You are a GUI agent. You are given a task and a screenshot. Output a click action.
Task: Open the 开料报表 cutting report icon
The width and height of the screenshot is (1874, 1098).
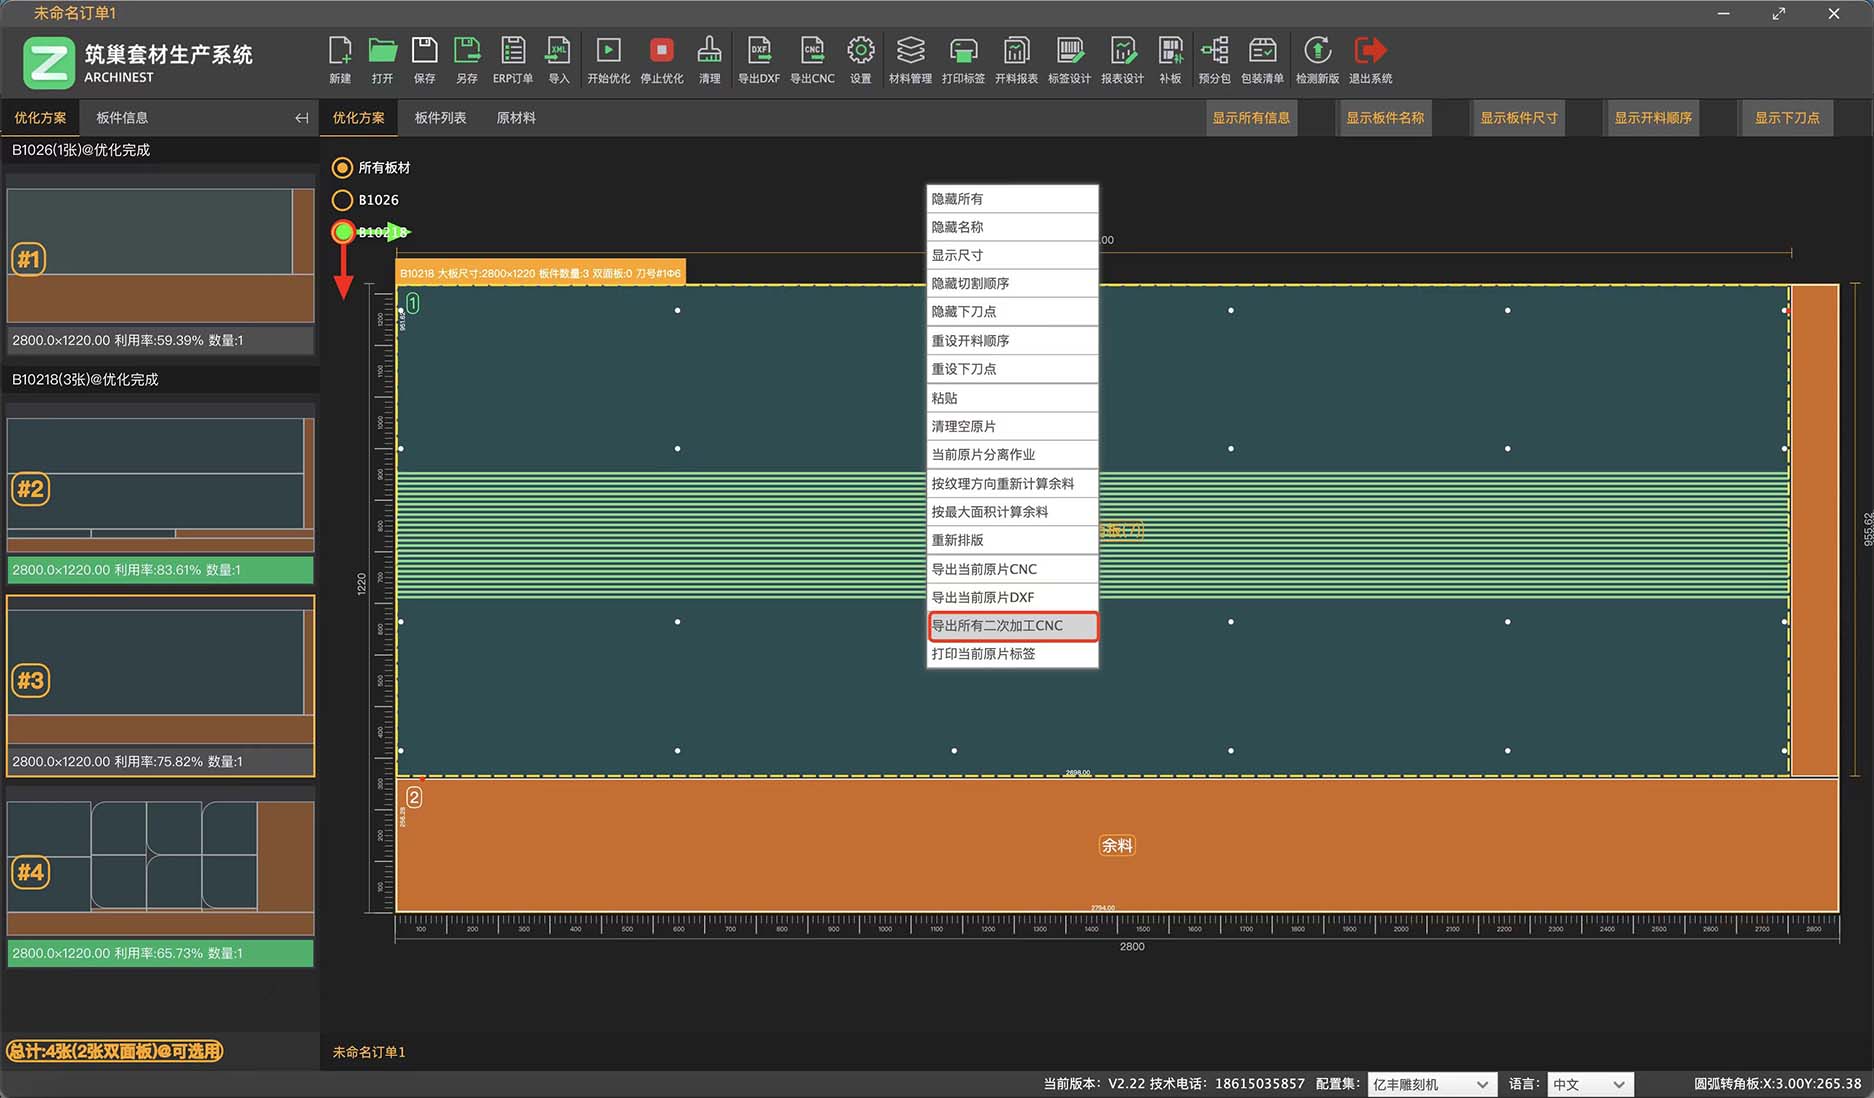[x=1016, y=59]
